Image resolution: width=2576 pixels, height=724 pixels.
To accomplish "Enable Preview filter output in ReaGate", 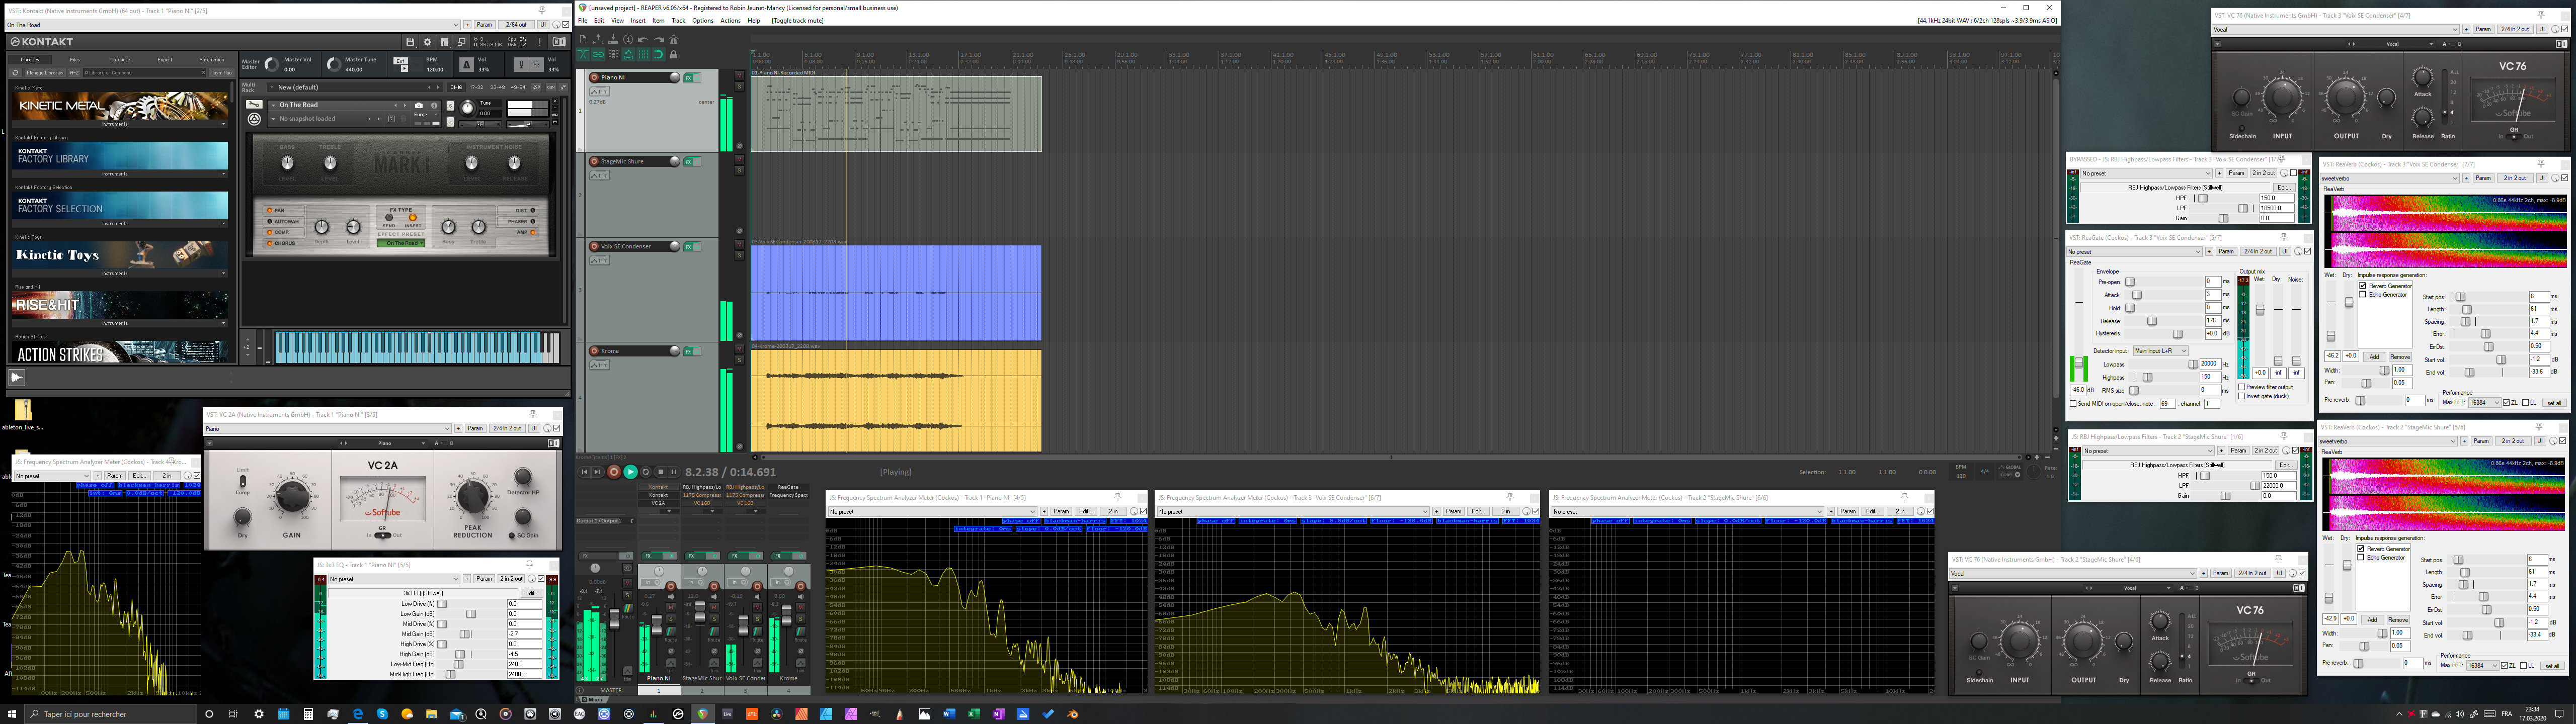I will click(2242, 387).
